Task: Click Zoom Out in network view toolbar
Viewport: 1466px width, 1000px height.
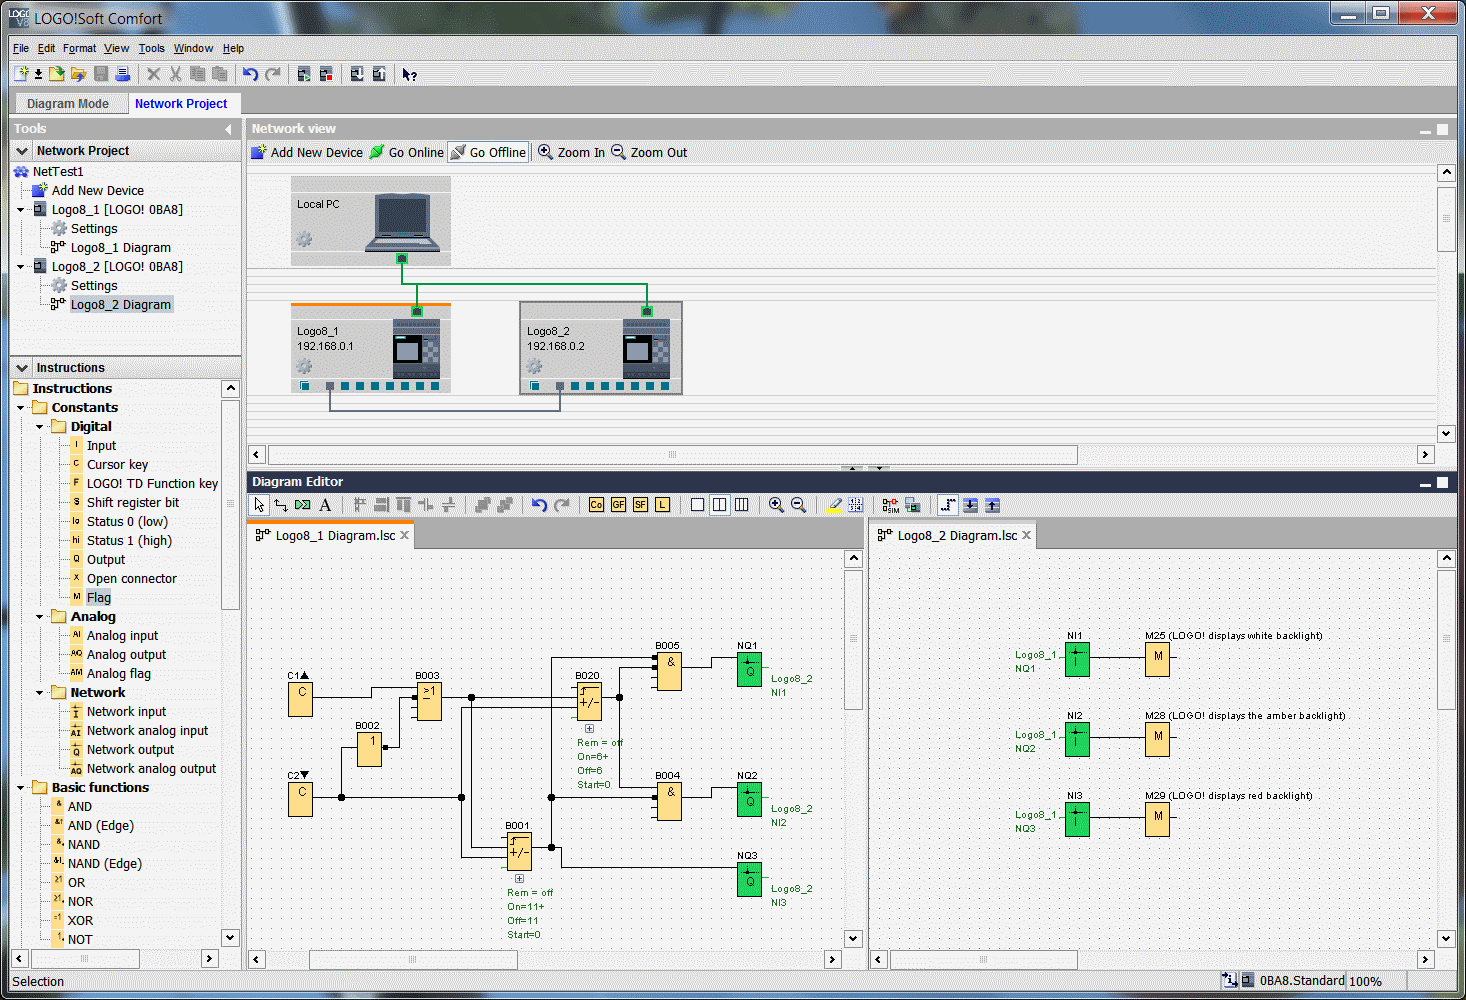Action: (649, 152)
